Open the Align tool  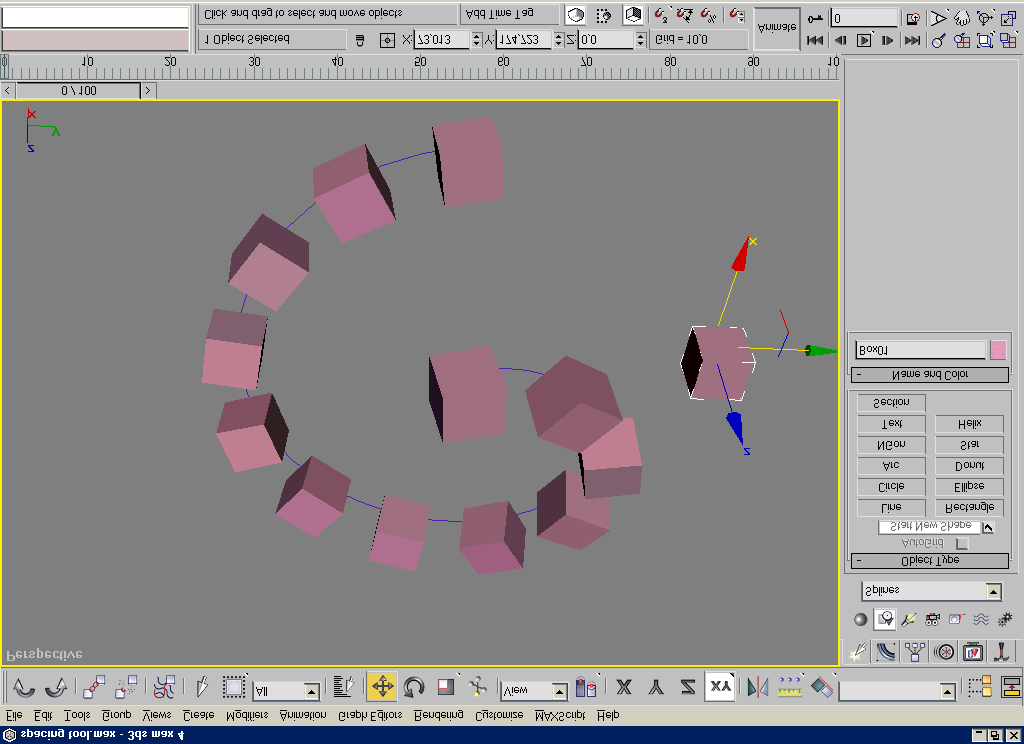[822, 687]
